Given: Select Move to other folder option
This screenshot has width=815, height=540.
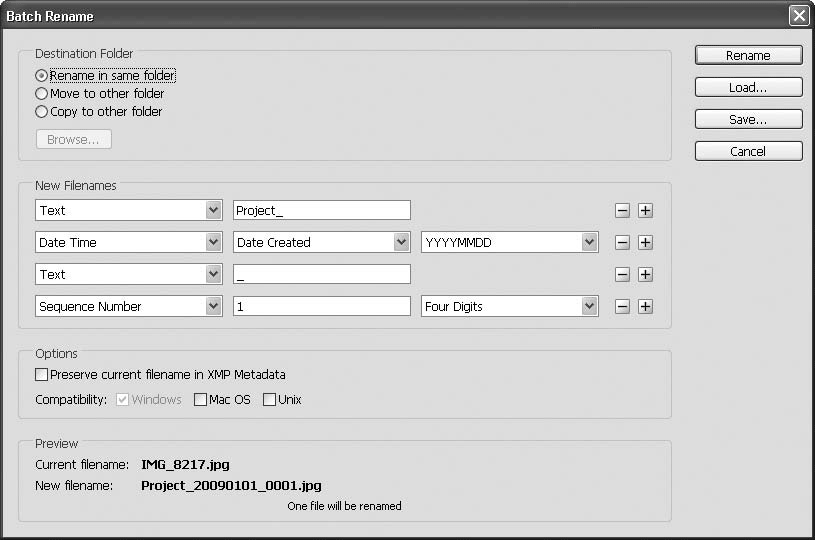Looking at the screenshot, I should click(x=42, y=94).
